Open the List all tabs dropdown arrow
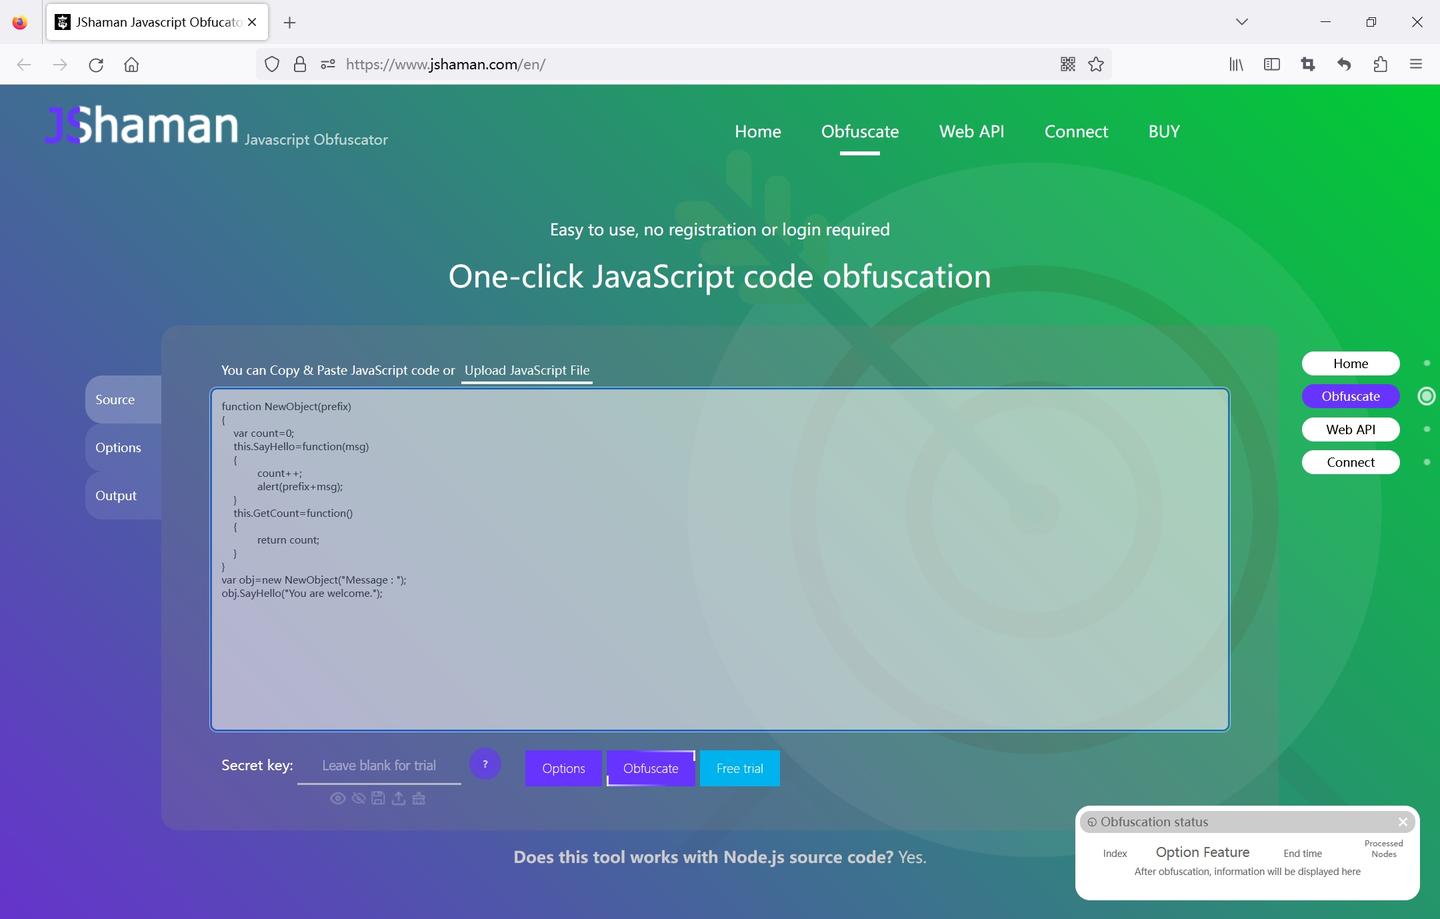1440x919 pixels. pos(1242,22)
